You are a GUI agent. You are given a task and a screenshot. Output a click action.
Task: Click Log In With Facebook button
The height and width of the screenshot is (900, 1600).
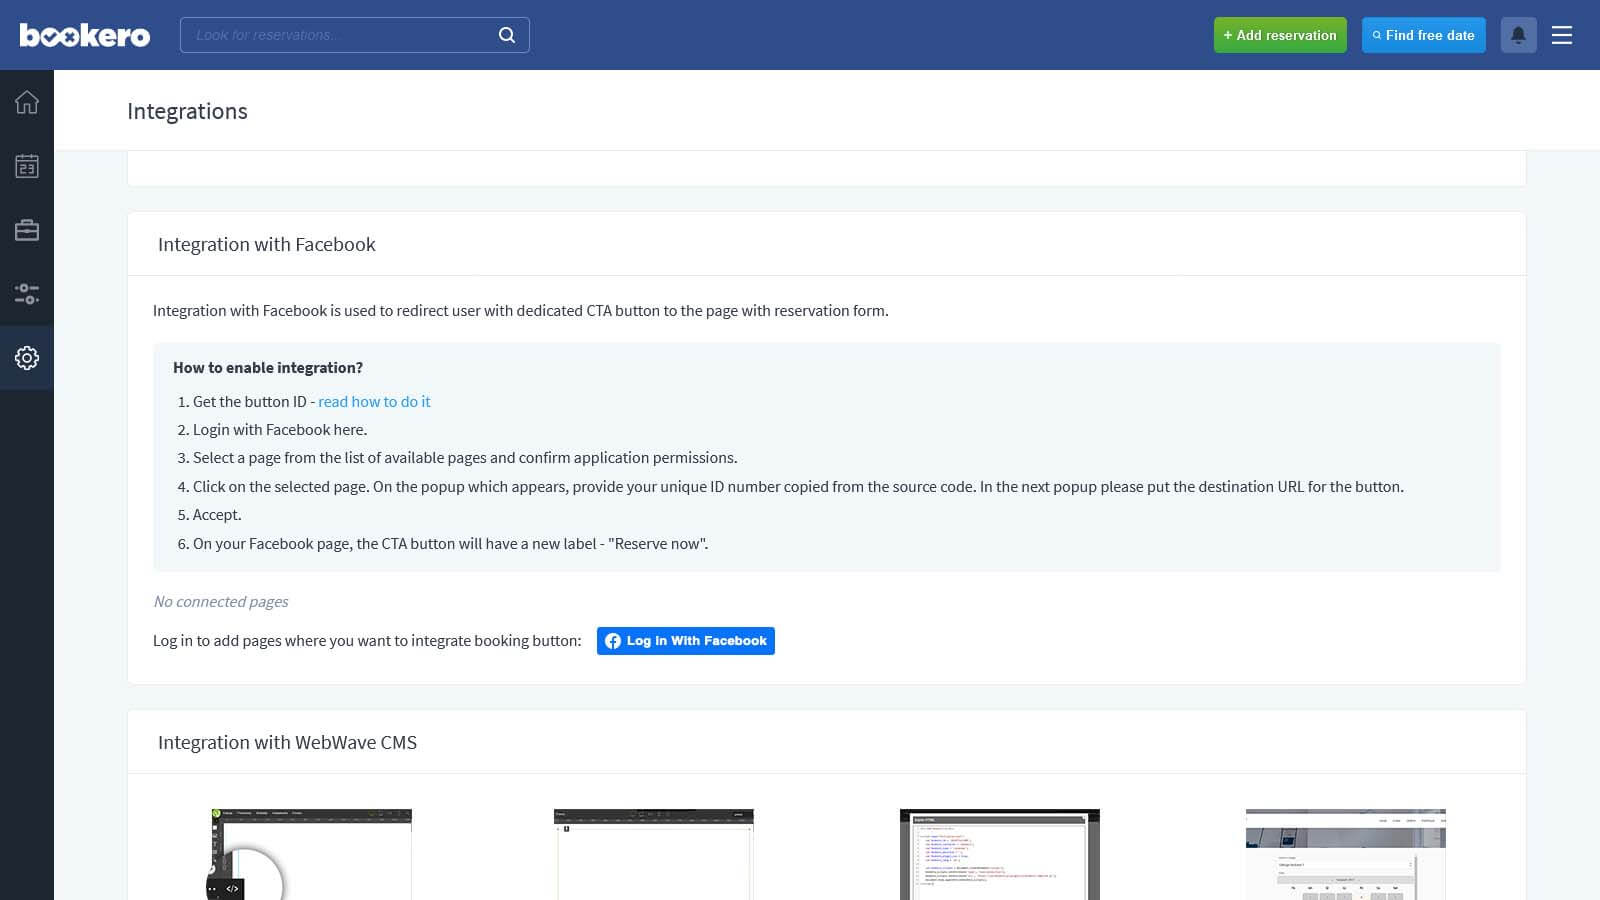point(686,641)
